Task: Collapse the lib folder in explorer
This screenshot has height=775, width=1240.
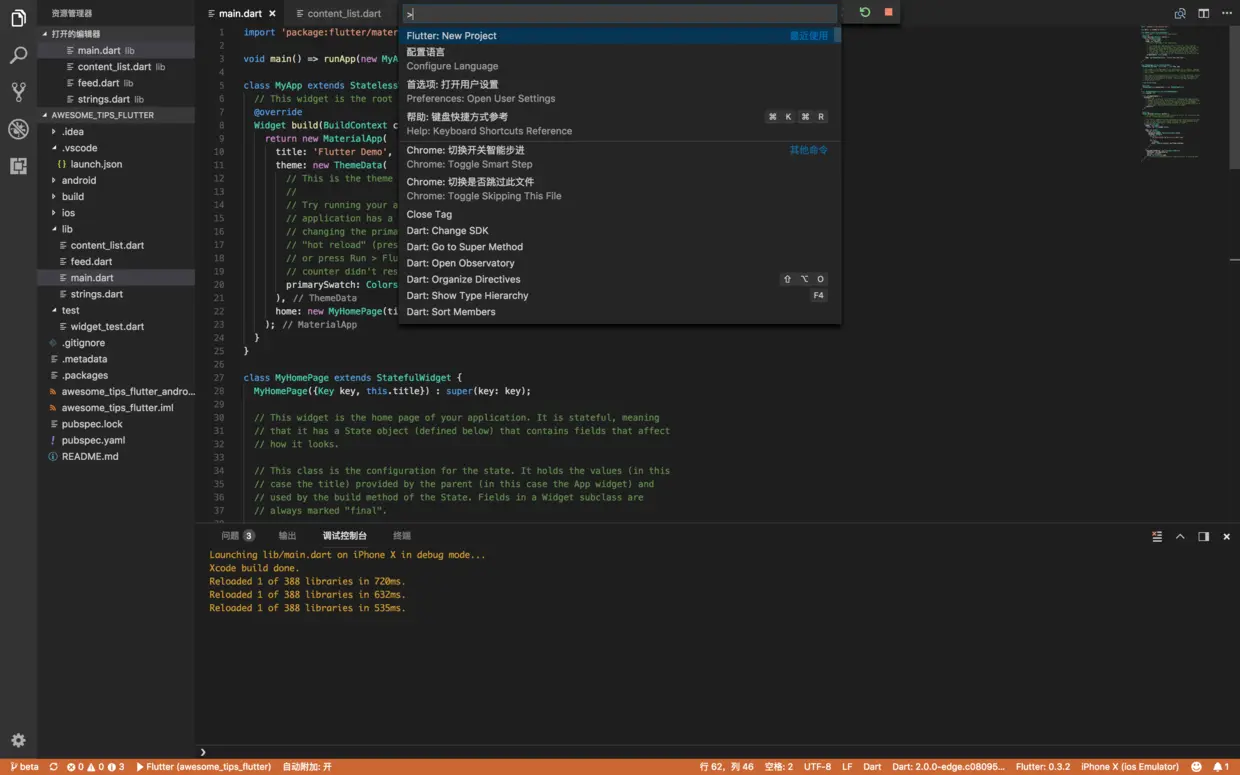Action: [x=67, y=229]
